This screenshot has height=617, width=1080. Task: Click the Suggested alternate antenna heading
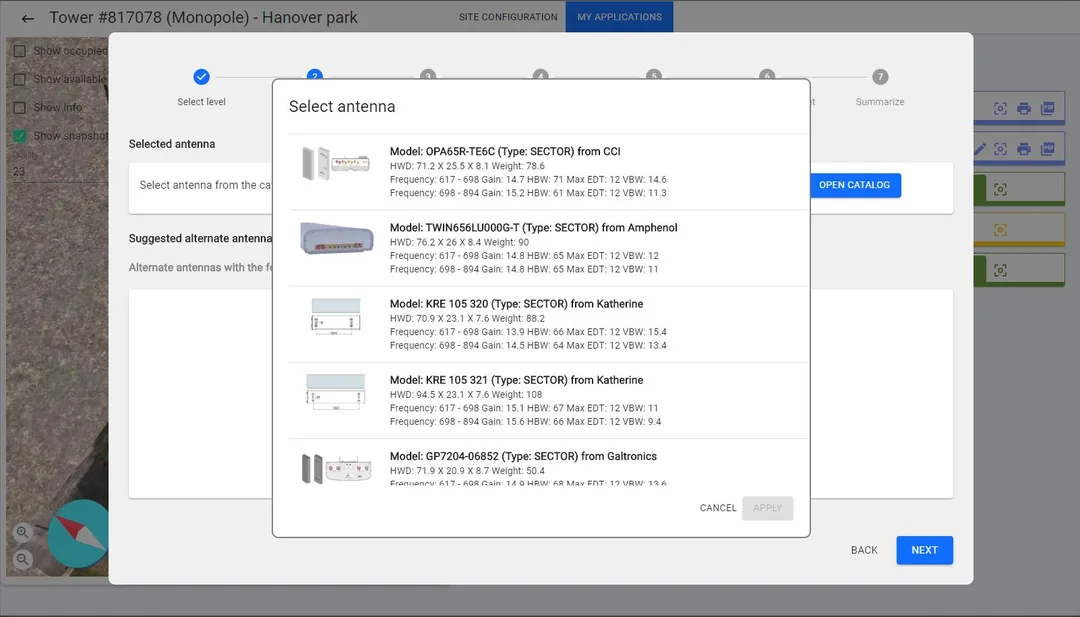pyautogui.click(x=200, y=238)
